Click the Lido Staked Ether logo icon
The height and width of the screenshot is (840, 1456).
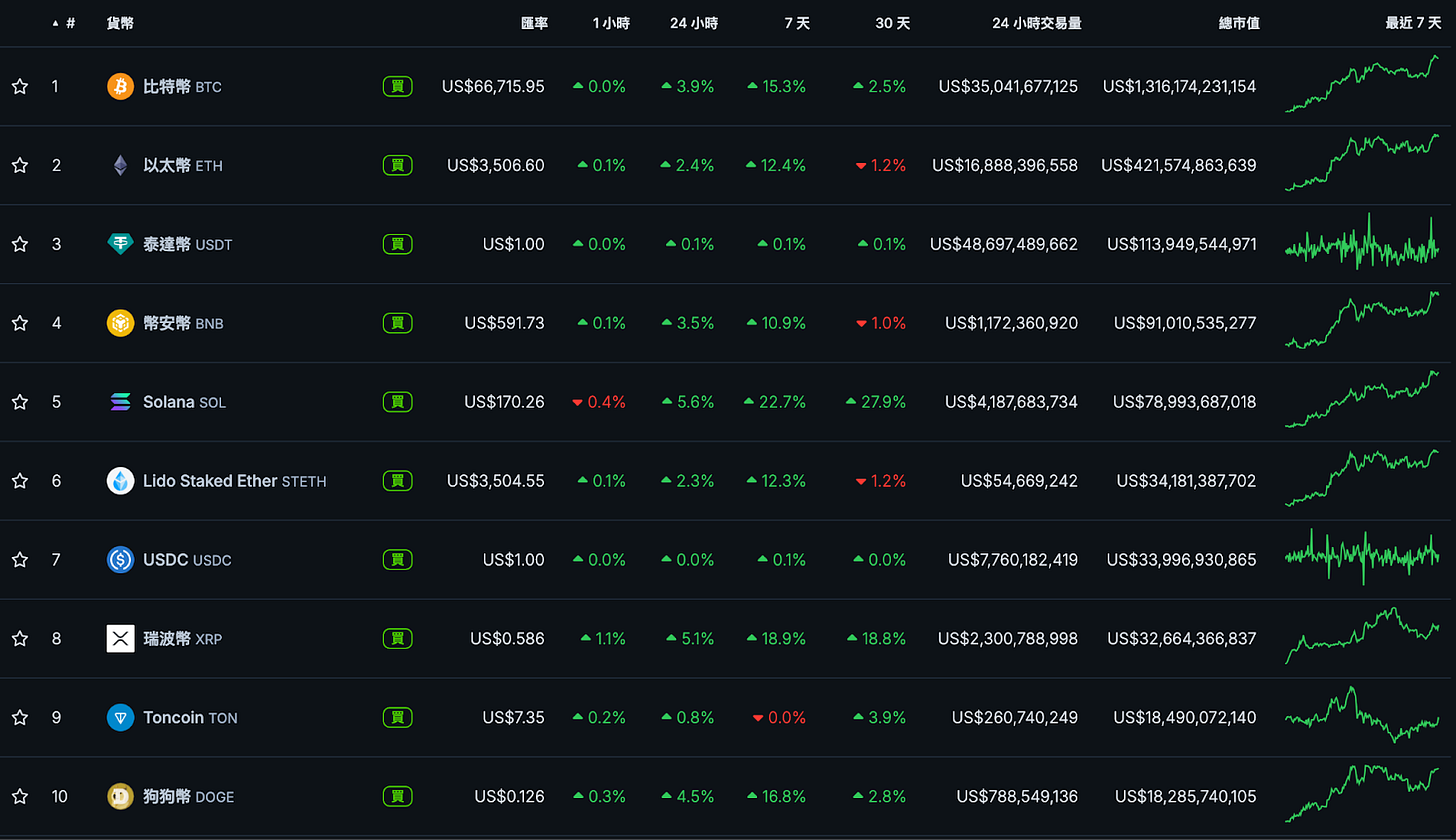tap(120, 481)
